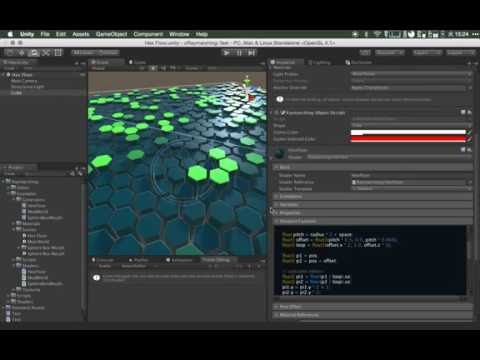Toggle pivot Center handle mode button
The width and height of the screenshot is (480, 360).
click(83, 53)
